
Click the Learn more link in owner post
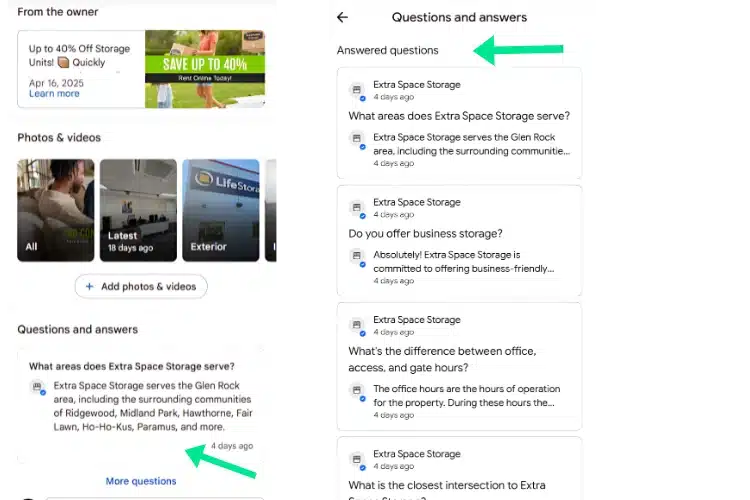pos(54,94)
